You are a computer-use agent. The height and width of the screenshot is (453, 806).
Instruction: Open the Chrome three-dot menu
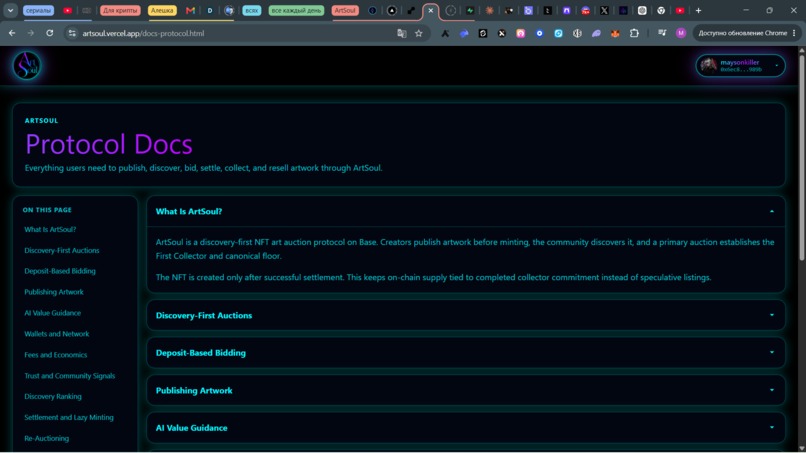coord(794,33)
